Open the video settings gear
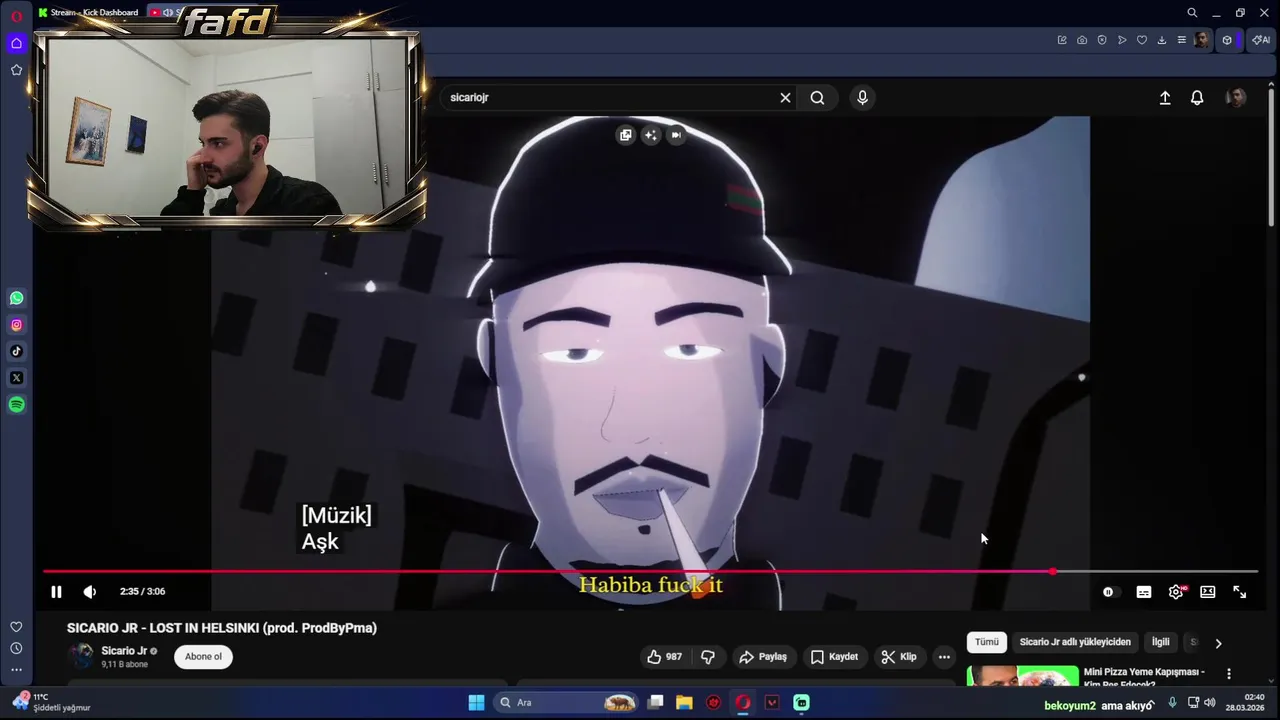The width and height of the screenshot is (1280, 720). [x=1176, y=592]
